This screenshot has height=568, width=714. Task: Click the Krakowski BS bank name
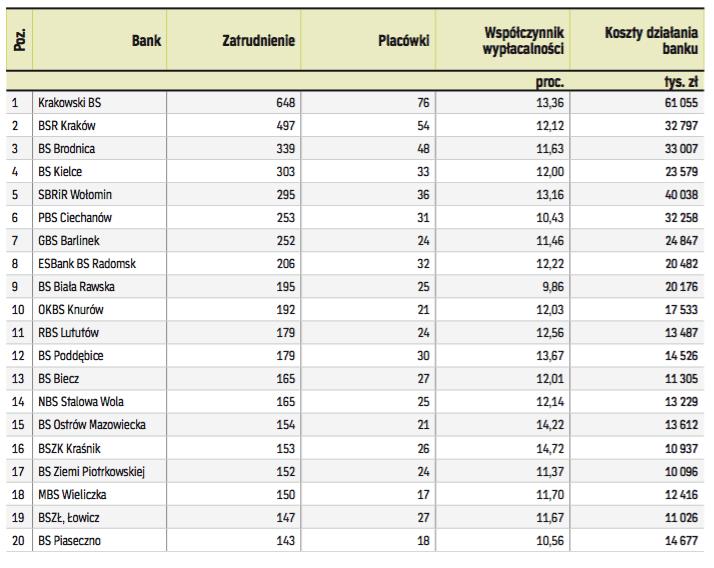coord(69,102)
